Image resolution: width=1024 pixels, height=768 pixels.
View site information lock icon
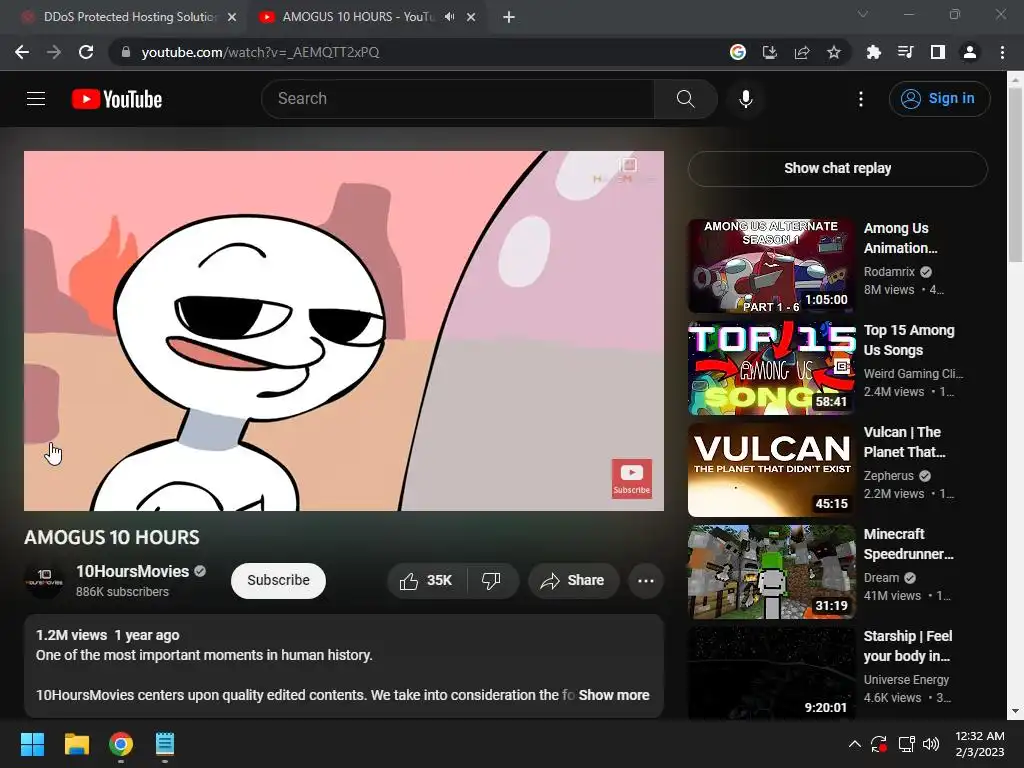tap(126, 52)
